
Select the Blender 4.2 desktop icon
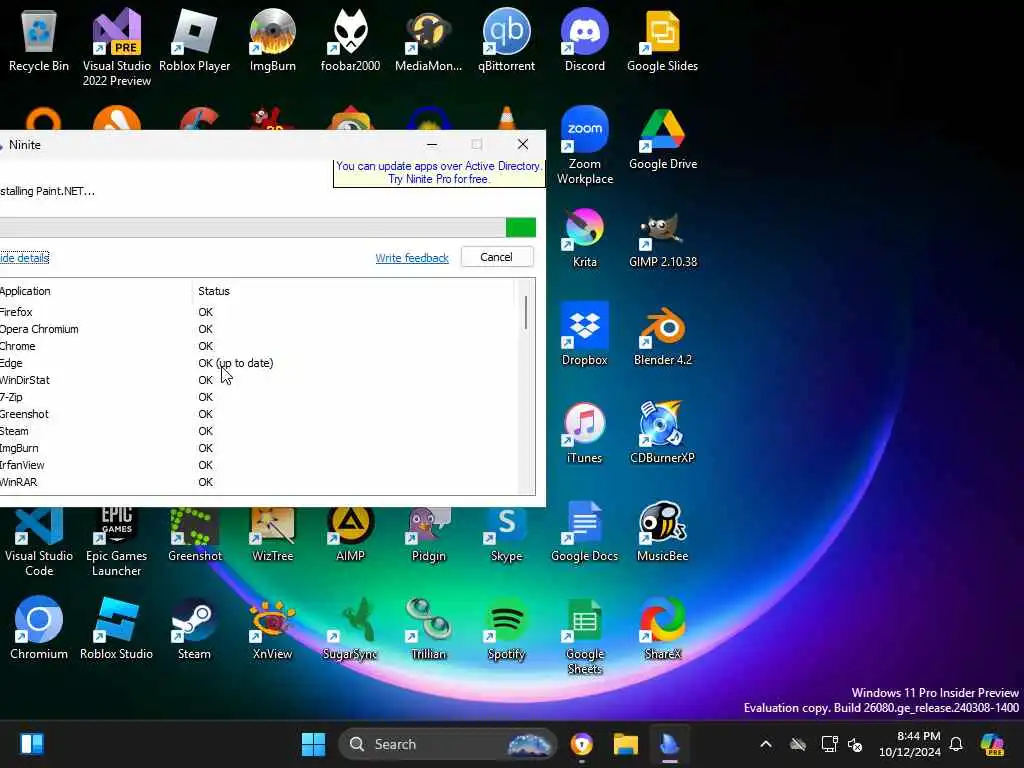click(x=662, y=334)
